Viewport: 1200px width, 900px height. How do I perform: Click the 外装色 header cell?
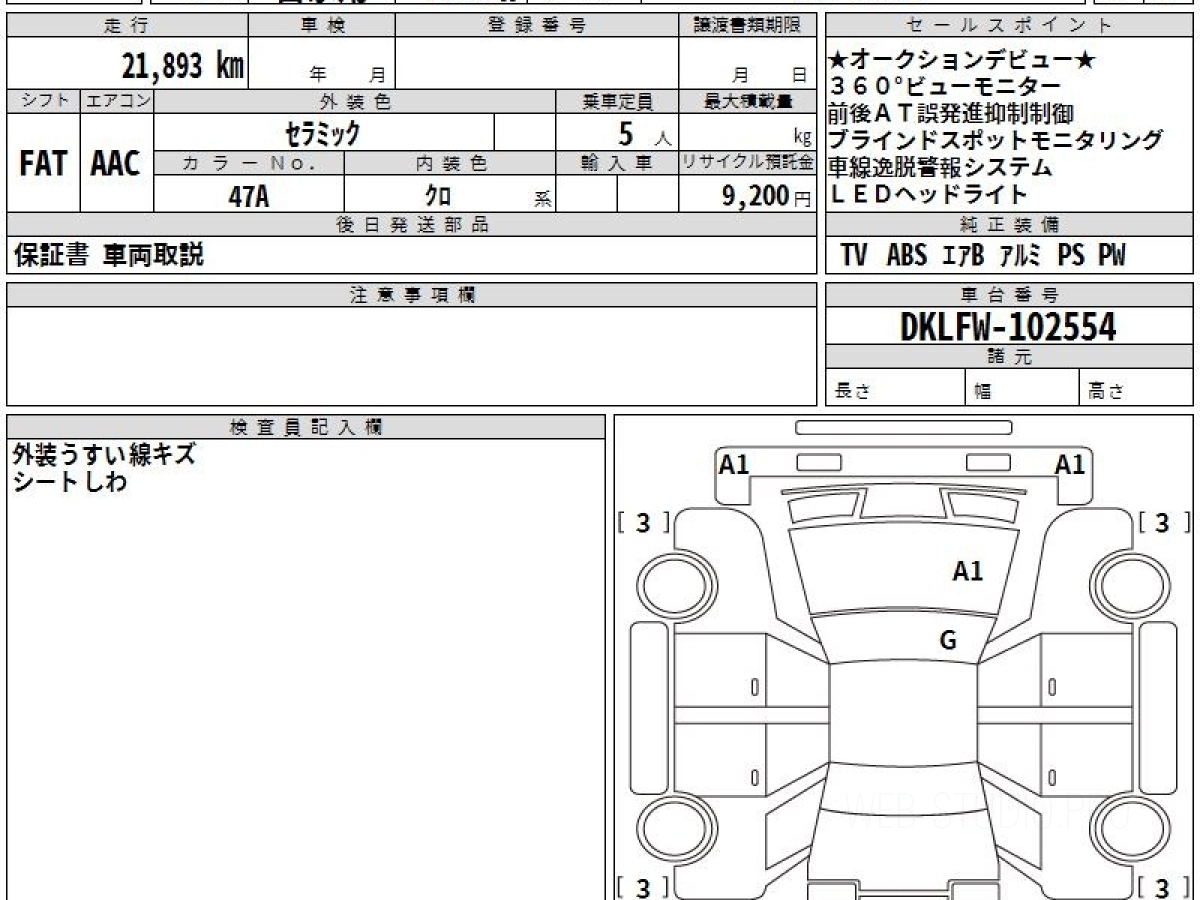(x=355, y=101)
